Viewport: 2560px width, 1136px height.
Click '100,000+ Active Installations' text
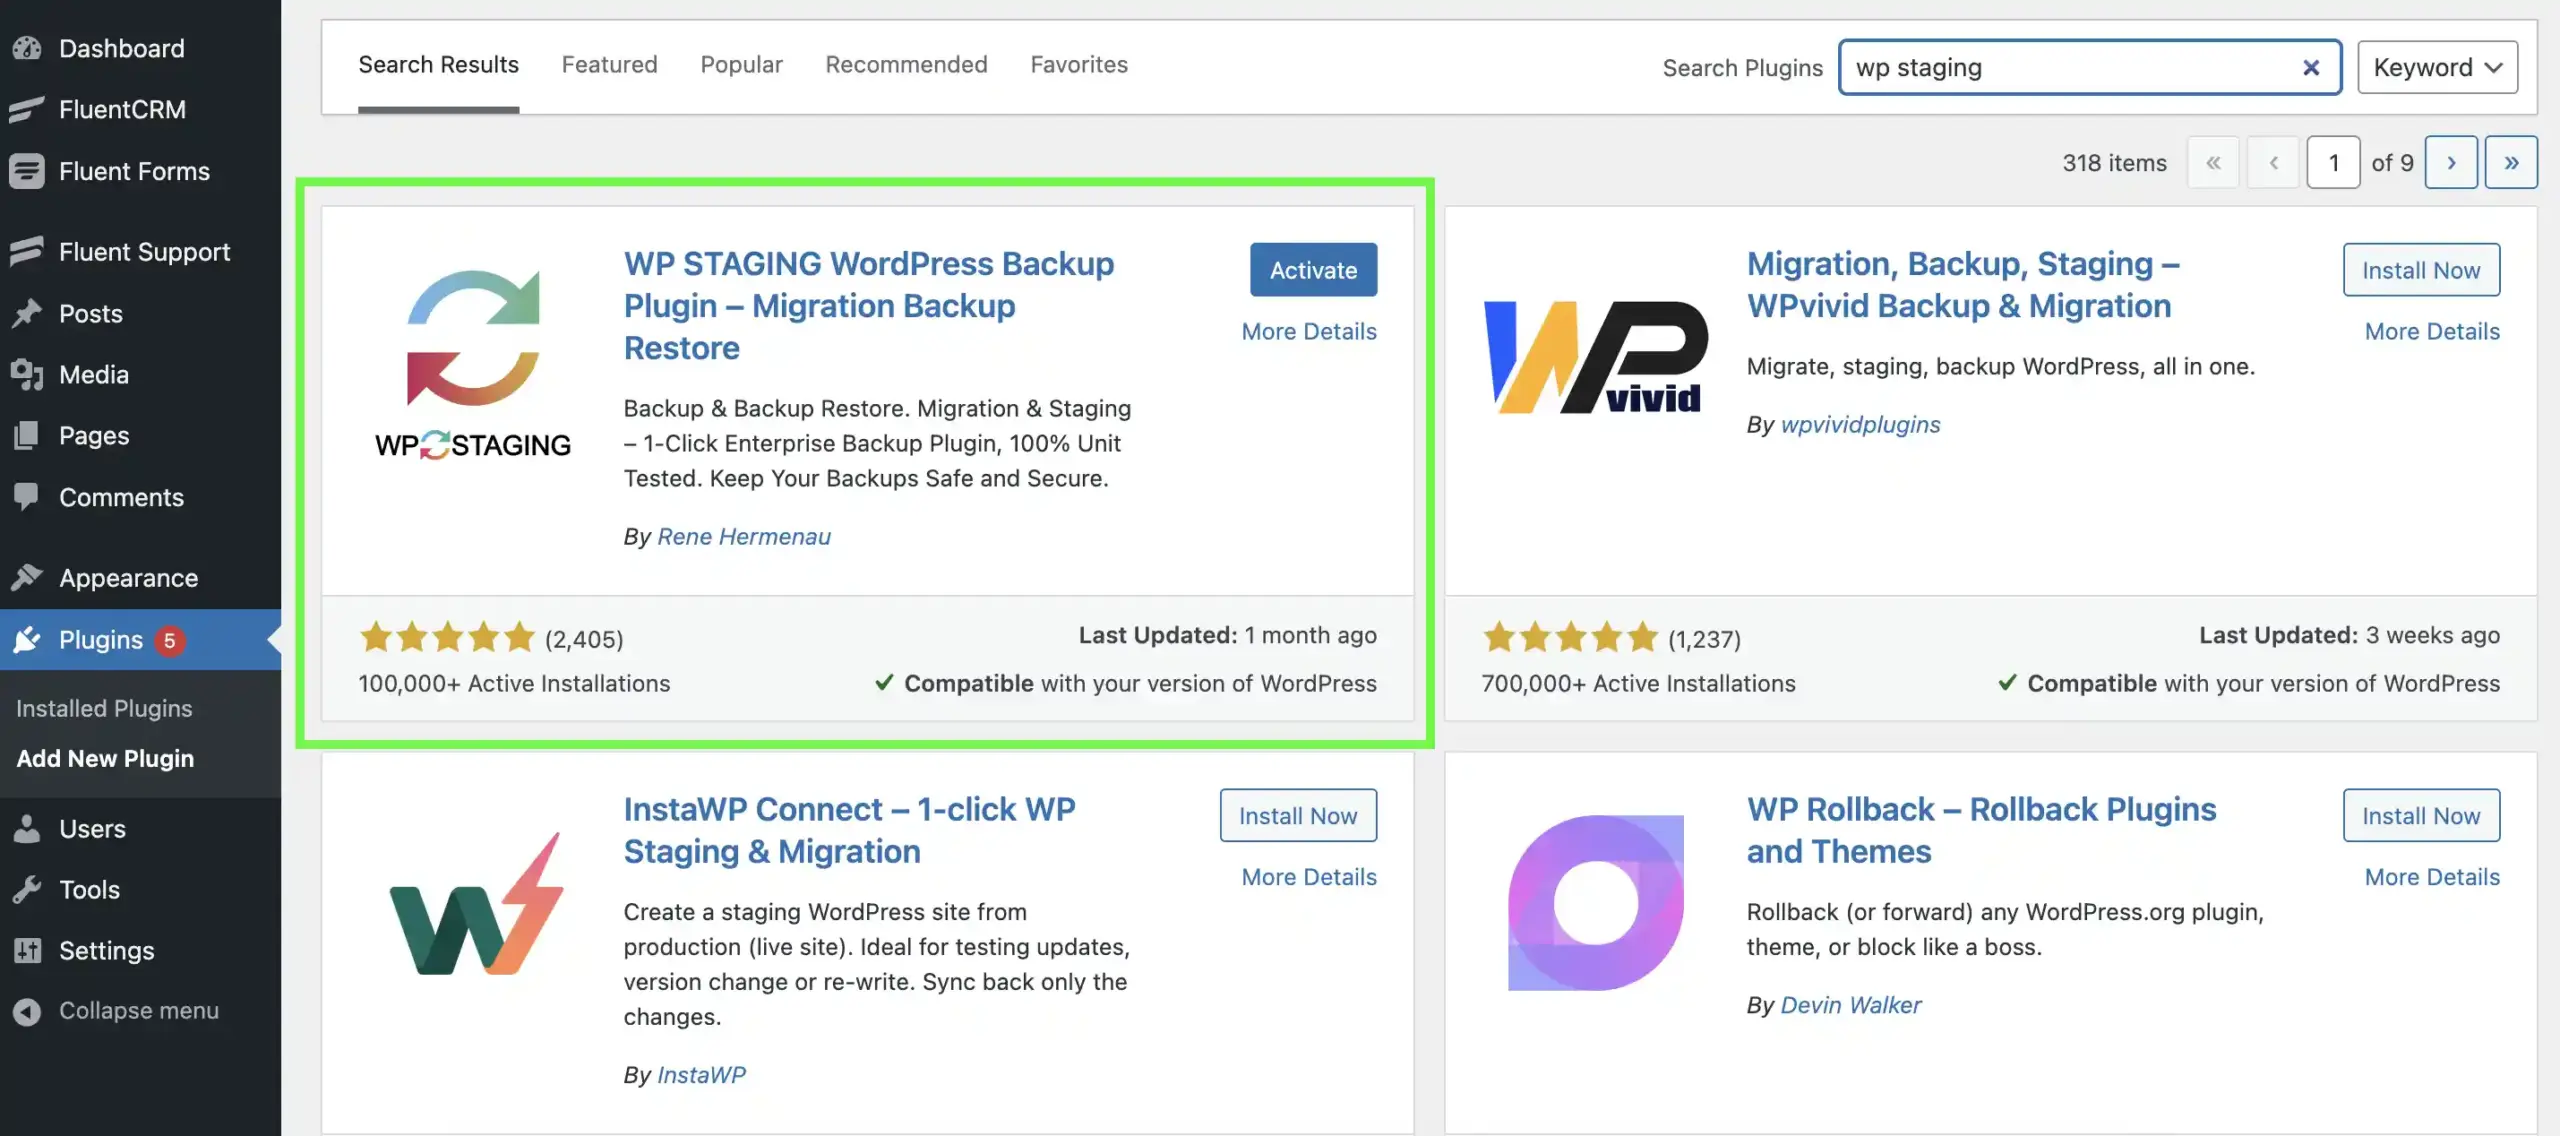click(x=514, y=683)
